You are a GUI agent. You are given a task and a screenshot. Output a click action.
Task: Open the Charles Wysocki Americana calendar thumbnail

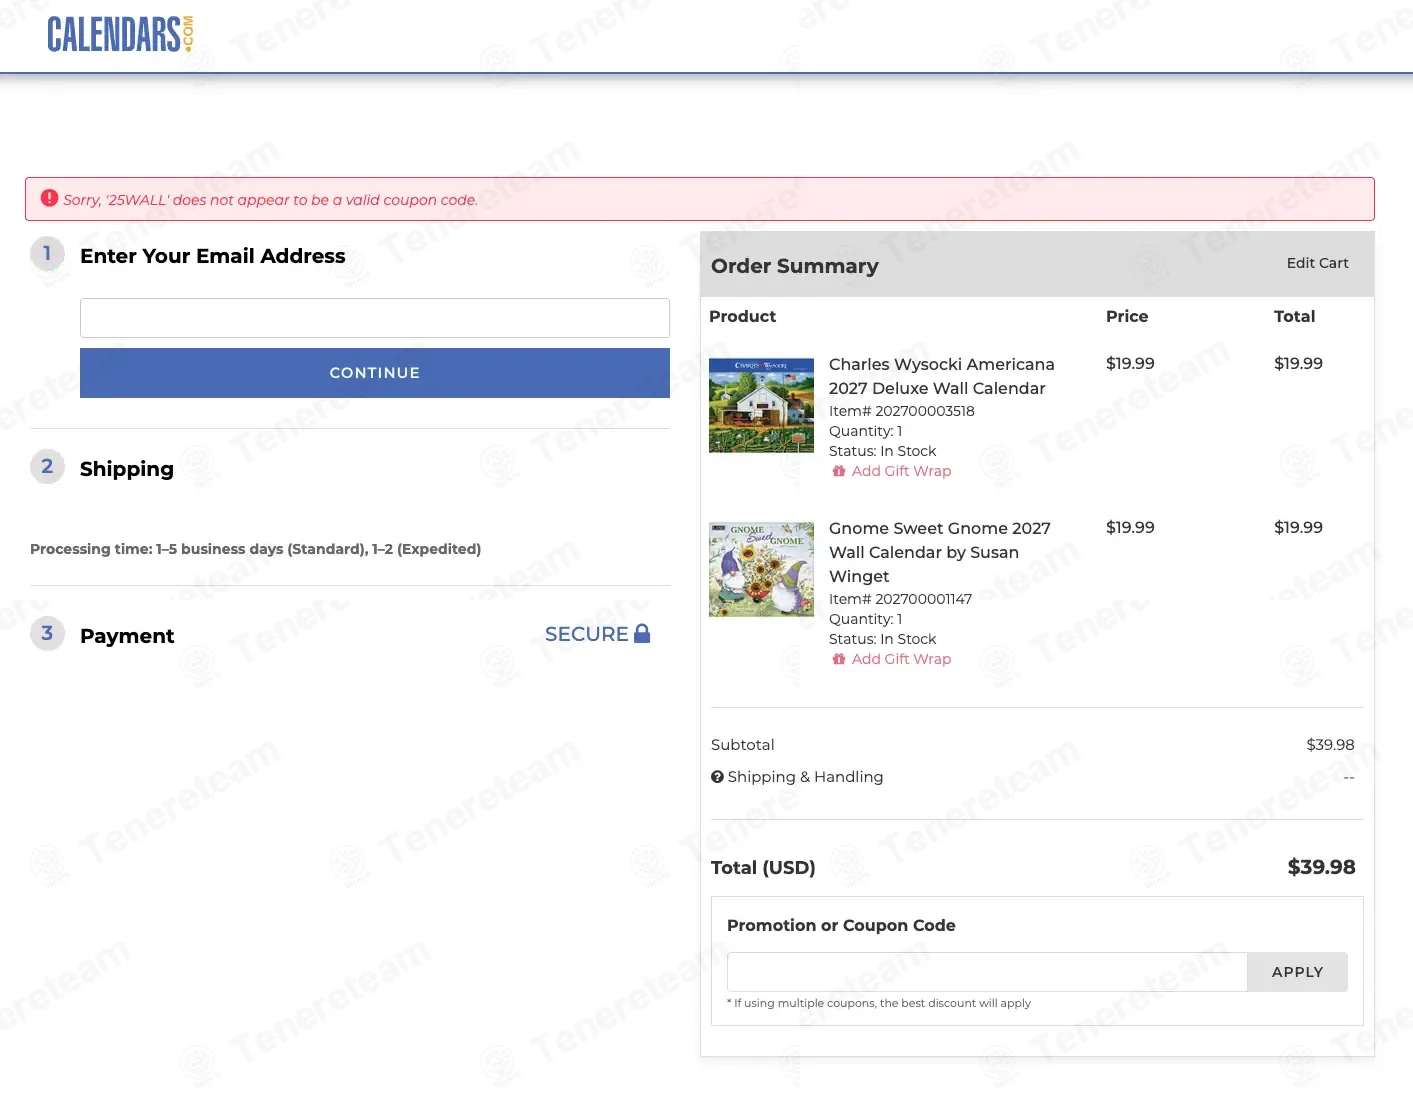coord(761,405)
